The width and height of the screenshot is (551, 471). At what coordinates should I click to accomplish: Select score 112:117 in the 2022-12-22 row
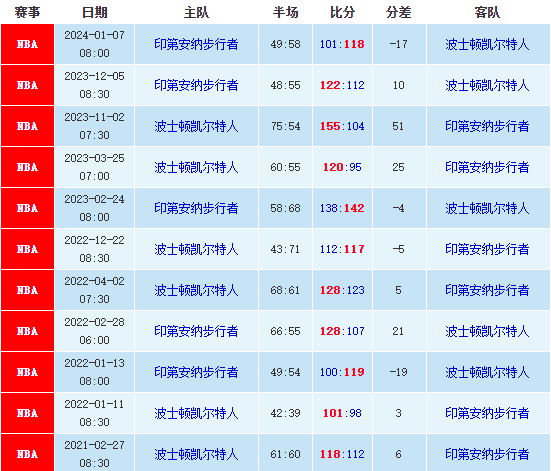pyautogui.click(x=342, y=249)
